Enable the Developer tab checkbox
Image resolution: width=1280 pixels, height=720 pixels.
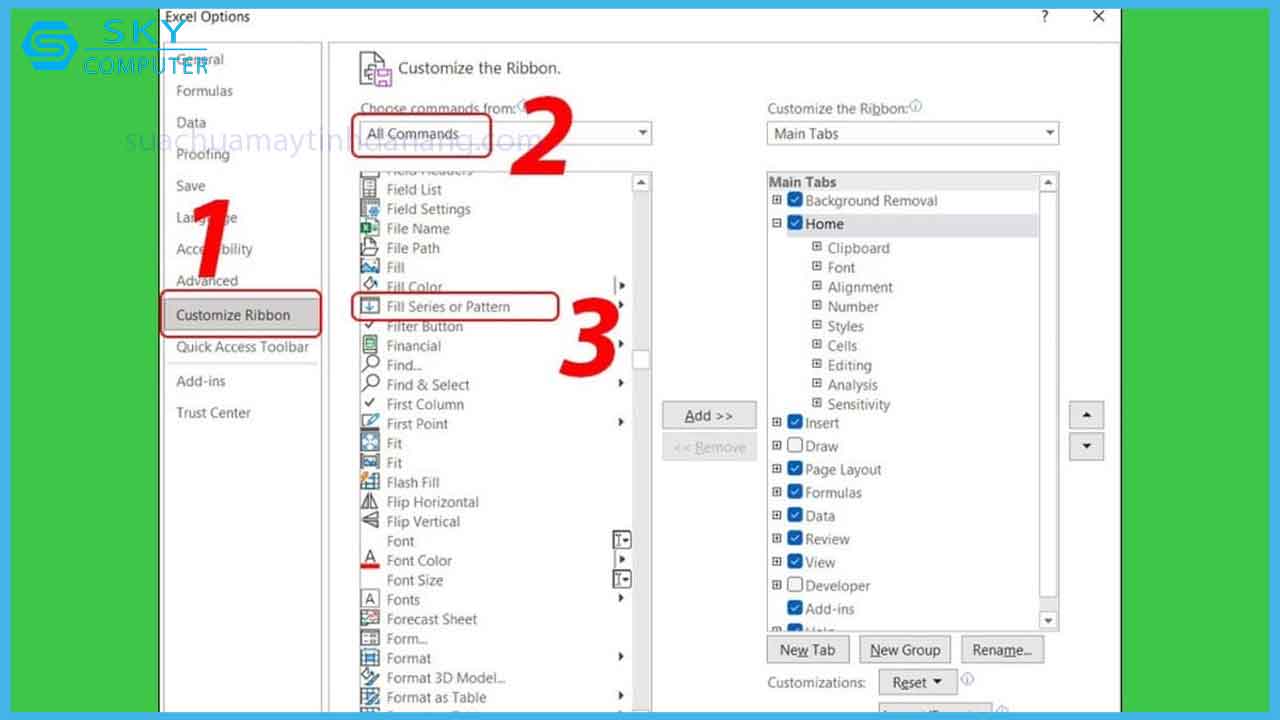pos(795,584)
